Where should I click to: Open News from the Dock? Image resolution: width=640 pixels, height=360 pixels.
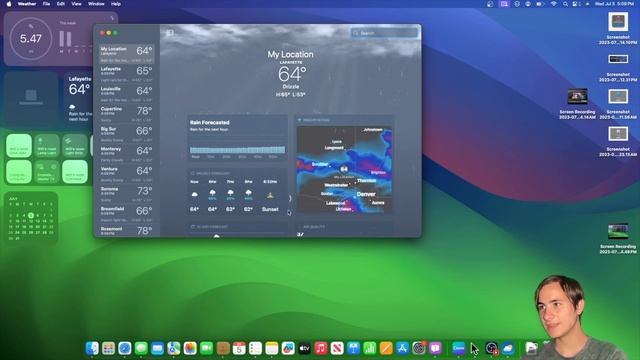pos(337,348)
